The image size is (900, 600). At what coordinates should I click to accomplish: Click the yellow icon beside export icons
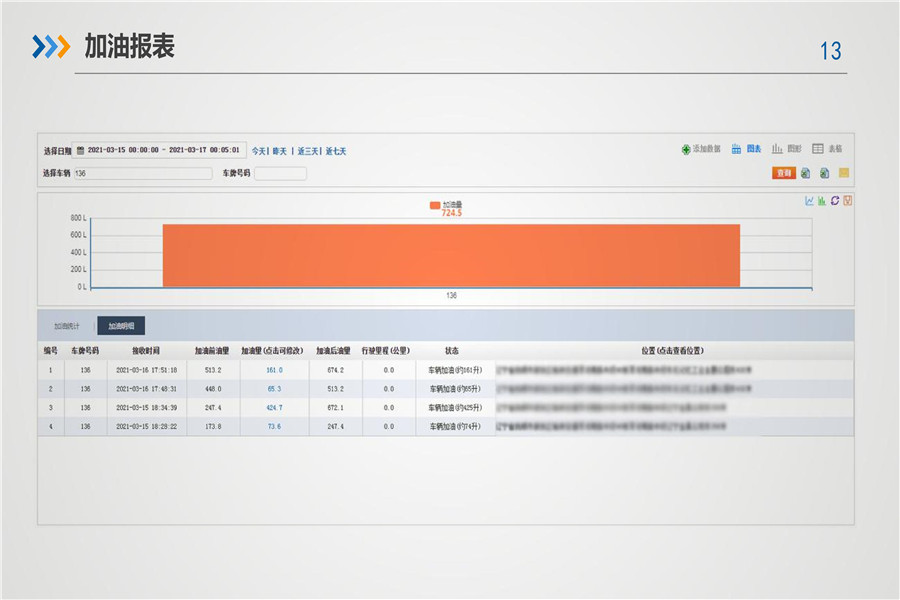(x=844, y=173)
